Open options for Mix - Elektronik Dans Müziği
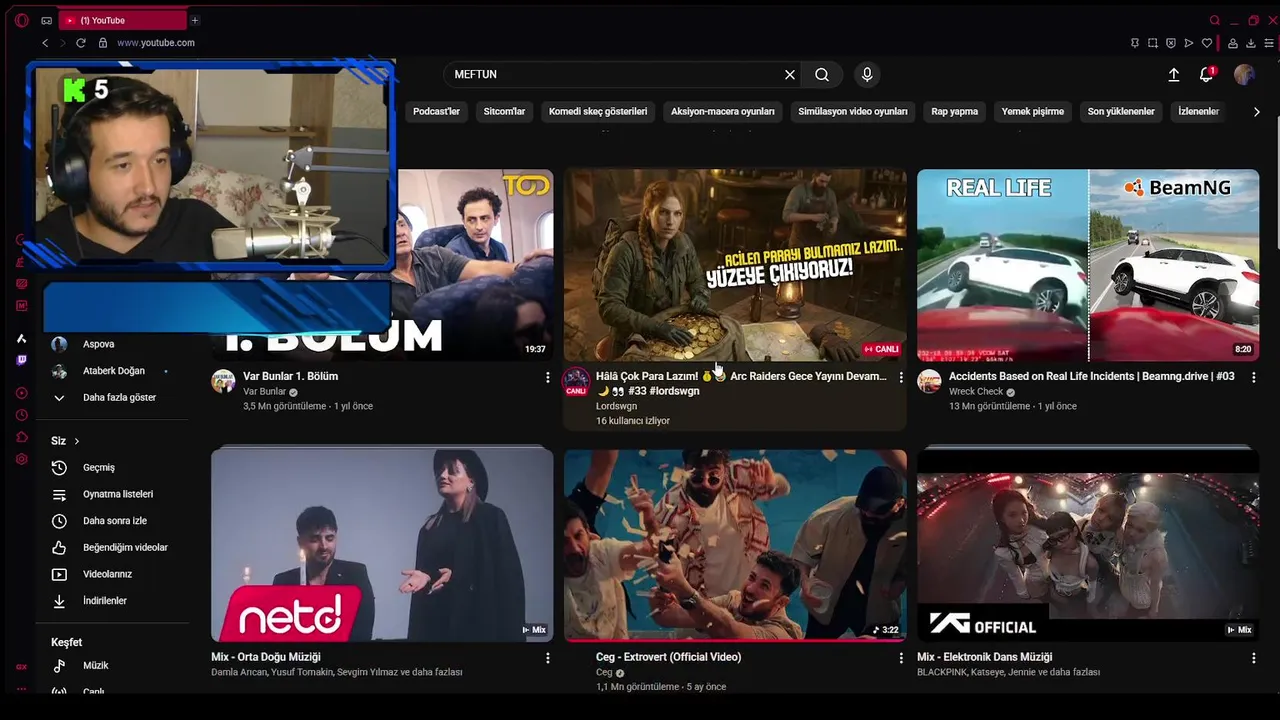Screen dimensions: 1280x720 1253,658
